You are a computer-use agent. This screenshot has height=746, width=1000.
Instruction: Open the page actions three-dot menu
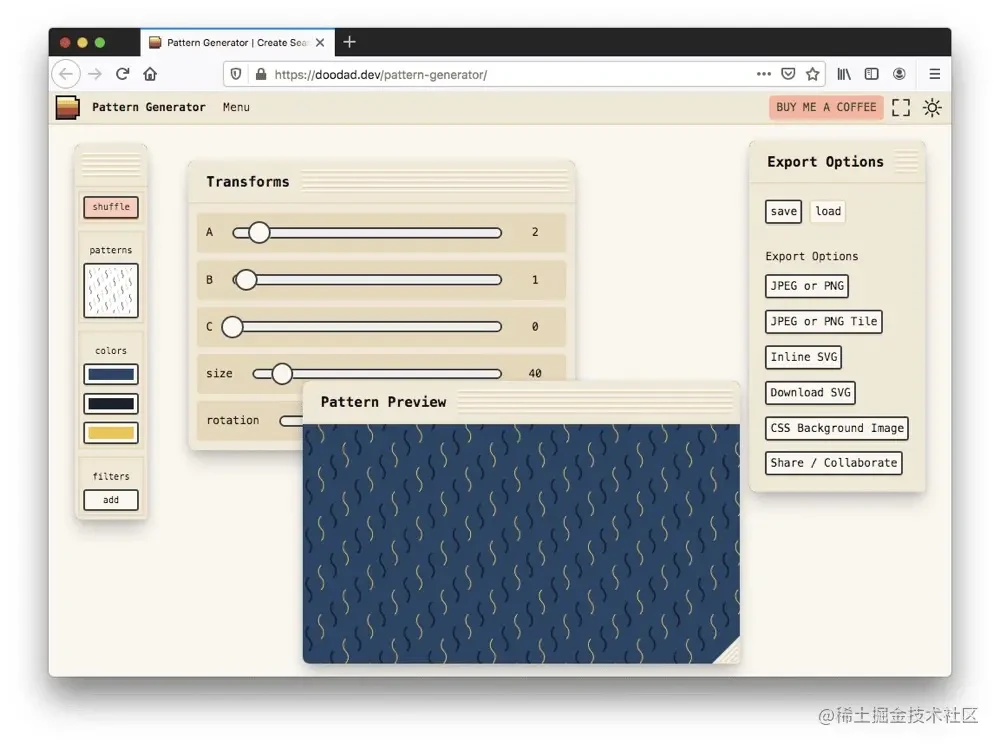point(763,74)
